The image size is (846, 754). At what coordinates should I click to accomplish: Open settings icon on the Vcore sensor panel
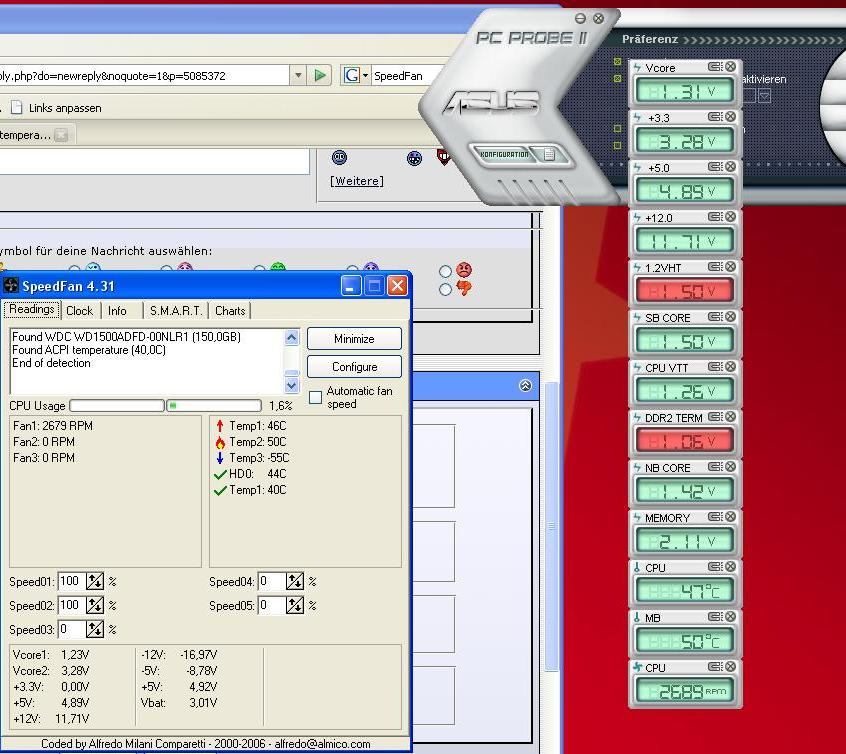click(715, 67)
